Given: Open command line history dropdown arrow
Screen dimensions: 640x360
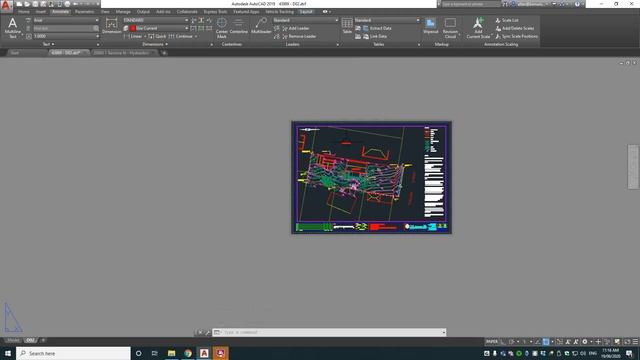Looking at the screenshot, I should pos(443,332).
